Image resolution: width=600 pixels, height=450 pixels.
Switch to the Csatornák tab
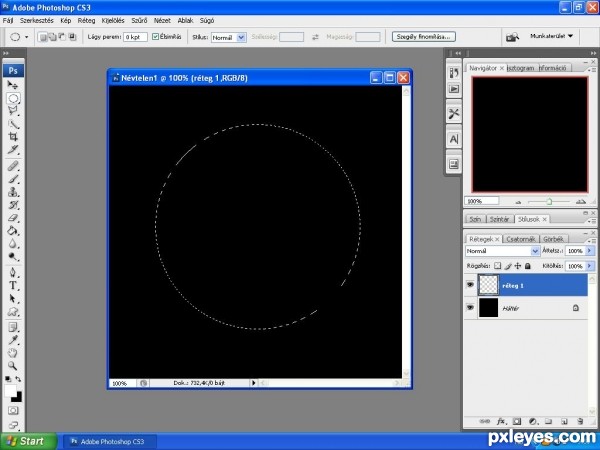[x=520, y=239]
